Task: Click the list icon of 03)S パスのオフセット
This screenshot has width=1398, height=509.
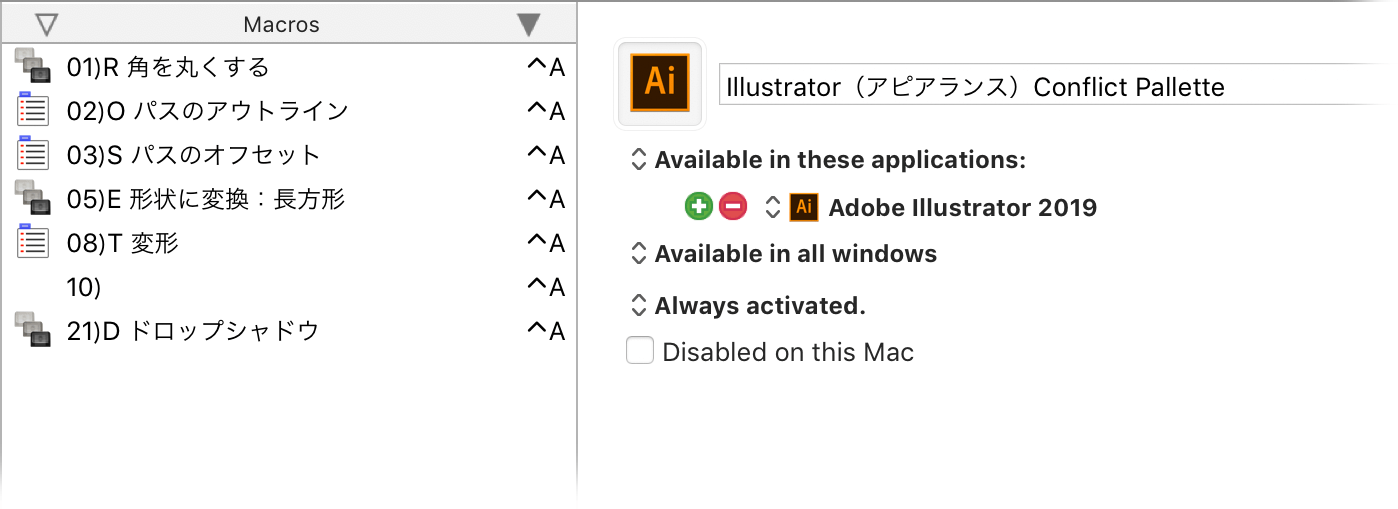Action: point(33,154)
